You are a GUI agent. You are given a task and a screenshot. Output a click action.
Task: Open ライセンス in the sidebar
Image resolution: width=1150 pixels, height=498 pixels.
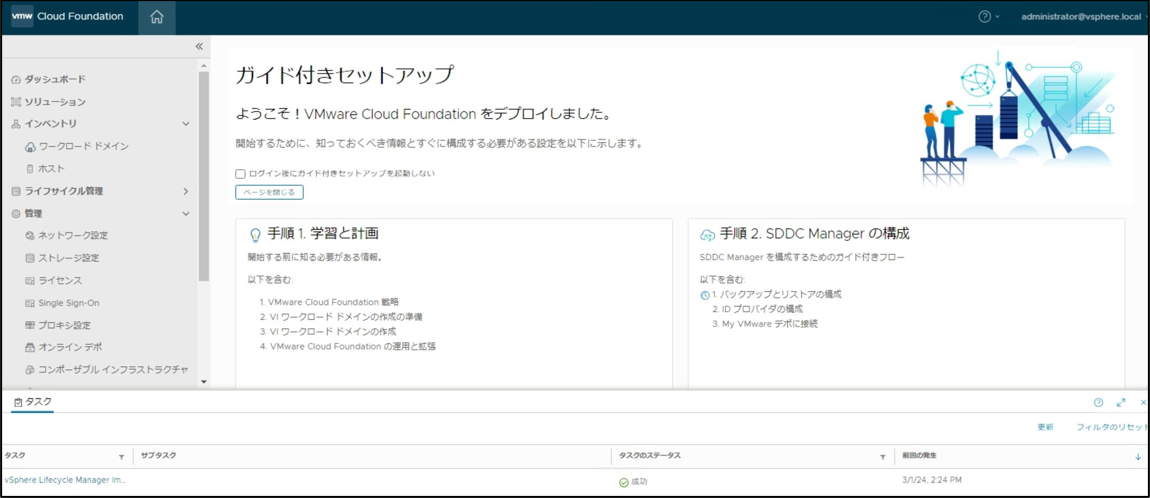coord(59,280)
